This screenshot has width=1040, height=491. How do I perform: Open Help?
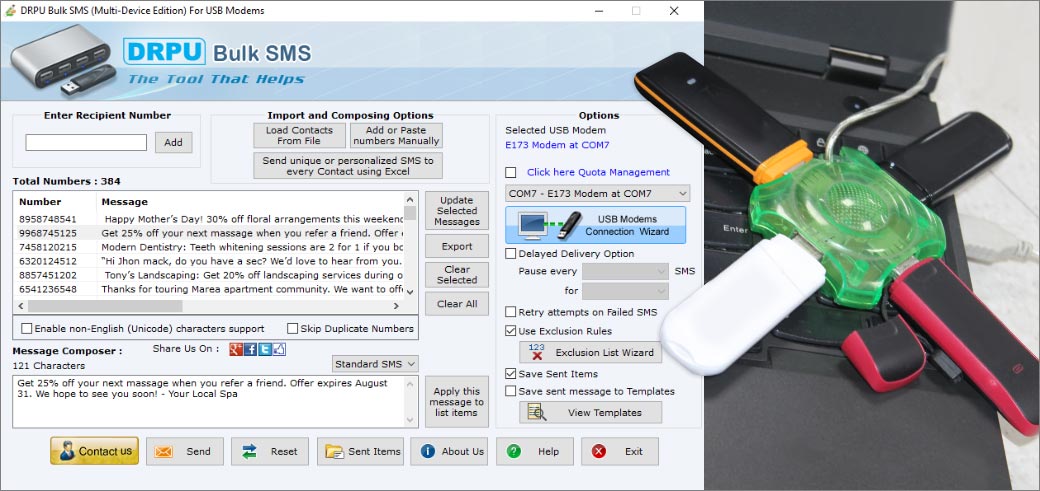tap(535, 451)
